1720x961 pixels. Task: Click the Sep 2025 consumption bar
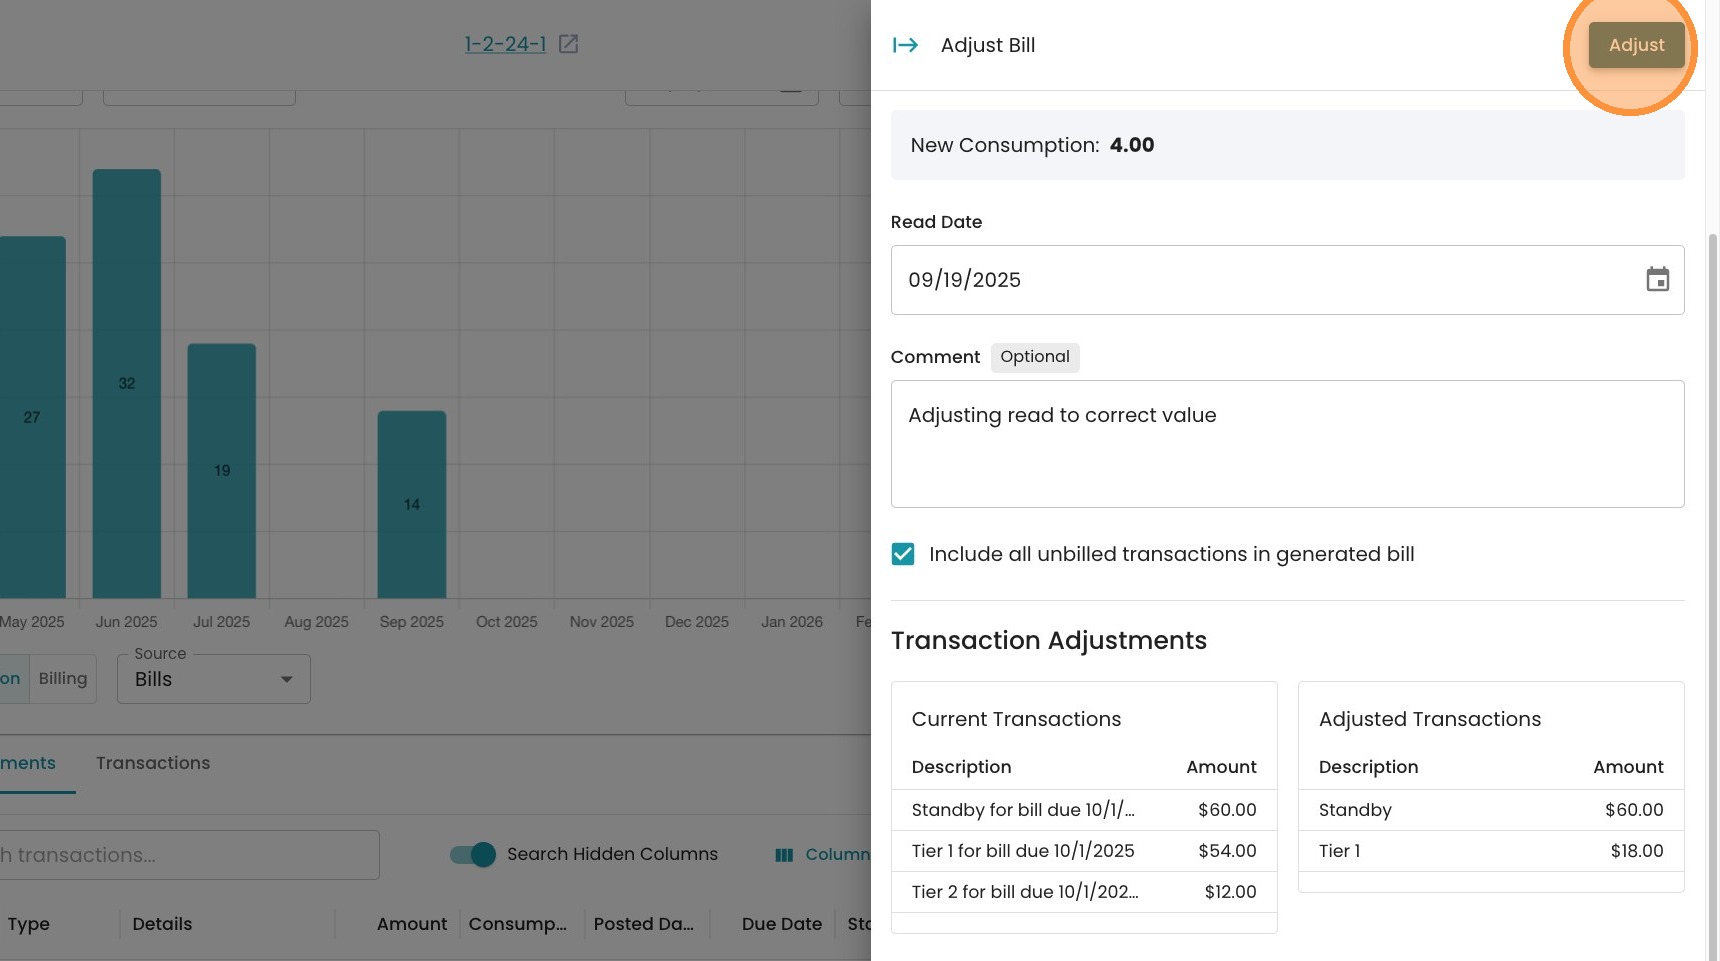411,504
